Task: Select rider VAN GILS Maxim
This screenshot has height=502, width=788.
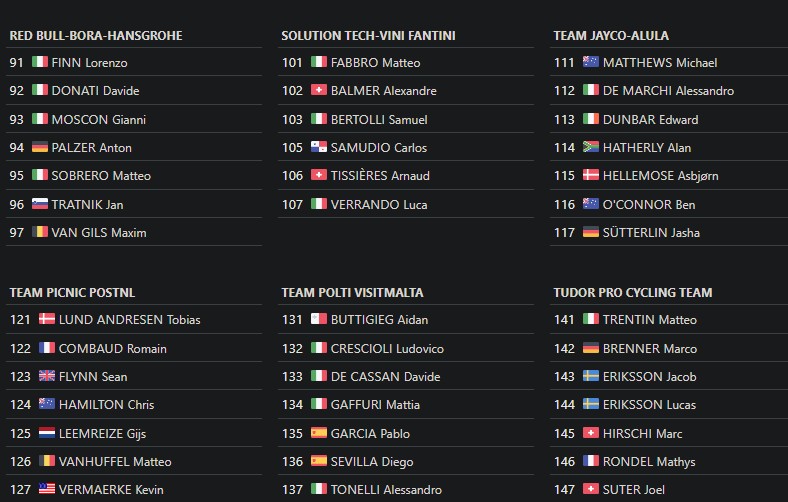Action: point(99,233)
